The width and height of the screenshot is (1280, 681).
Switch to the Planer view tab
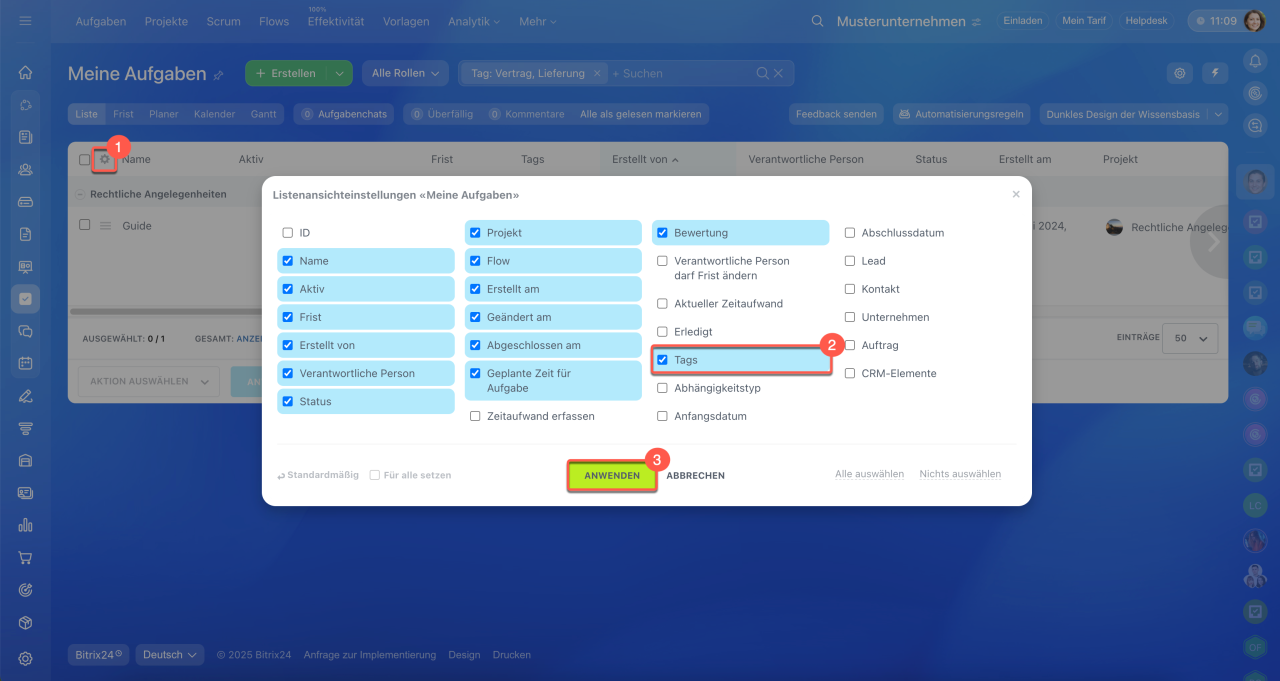[164, 114]
